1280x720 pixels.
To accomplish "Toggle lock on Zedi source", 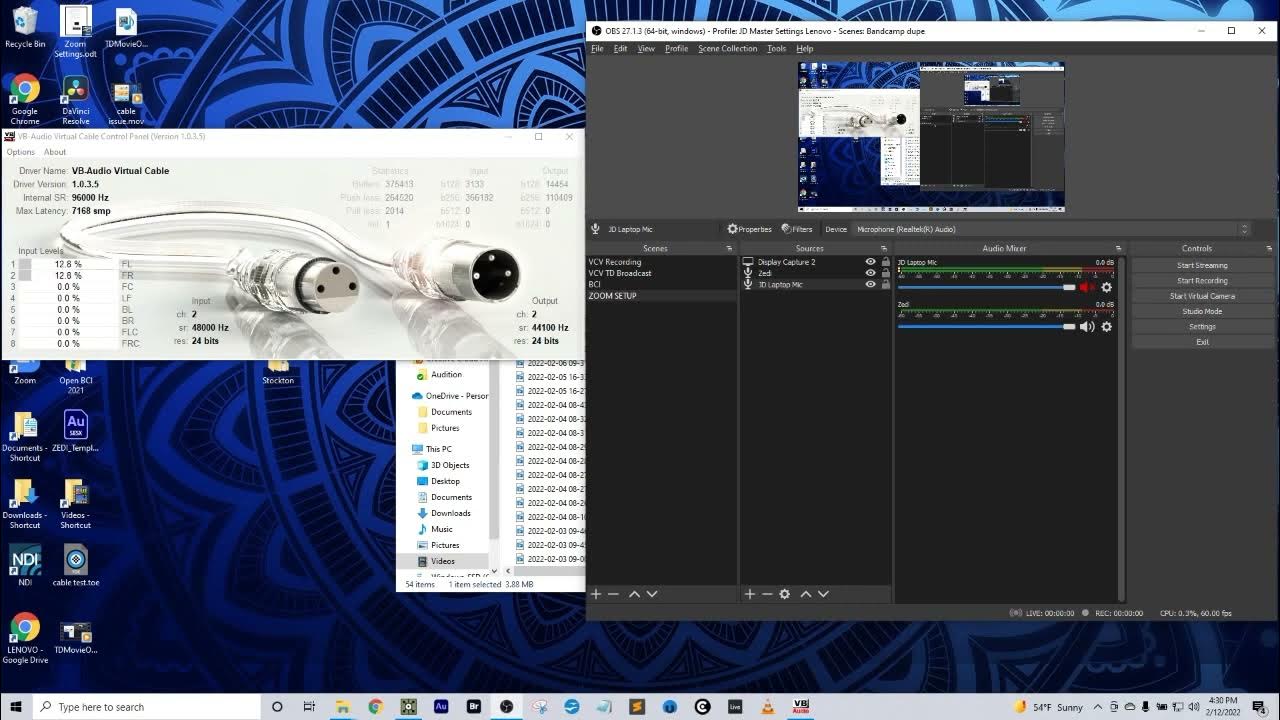I will tap(885, 273).
